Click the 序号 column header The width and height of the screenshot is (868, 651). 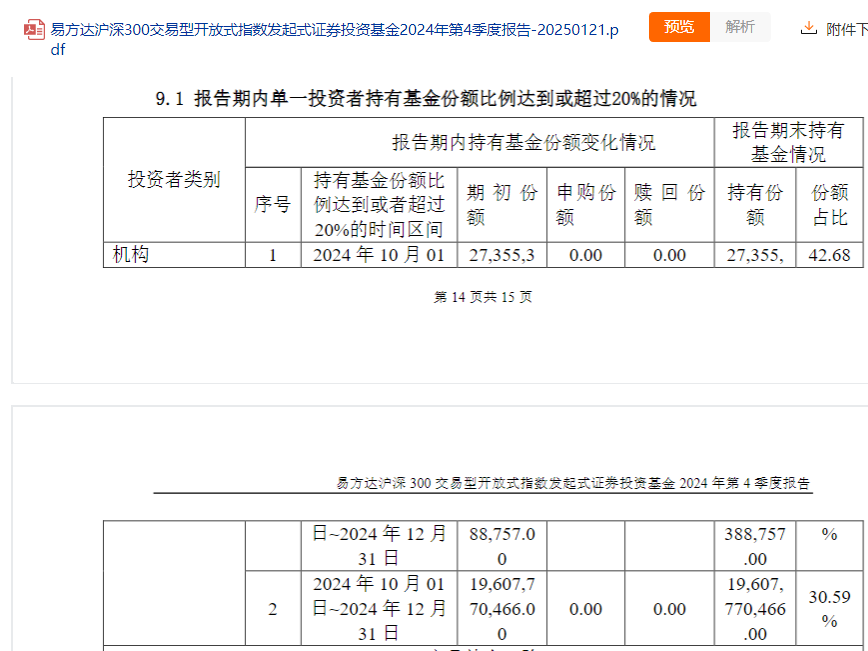(x=273, y=205)
